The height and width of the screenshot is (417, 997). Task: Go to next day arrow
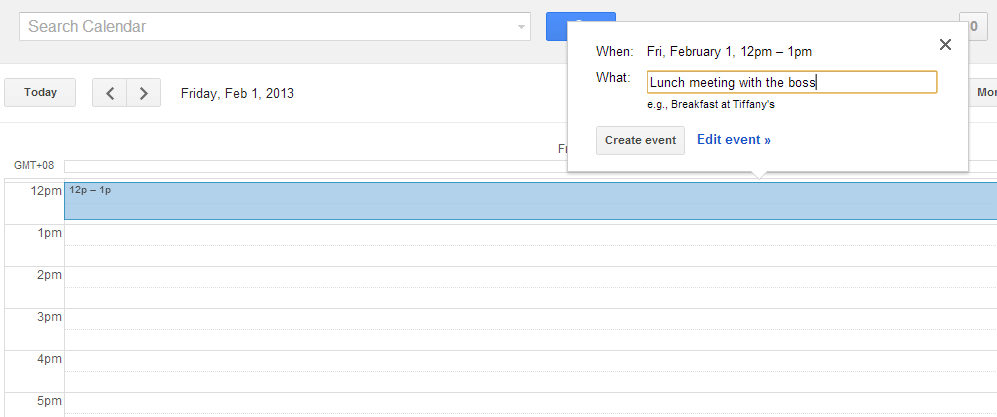144,93
